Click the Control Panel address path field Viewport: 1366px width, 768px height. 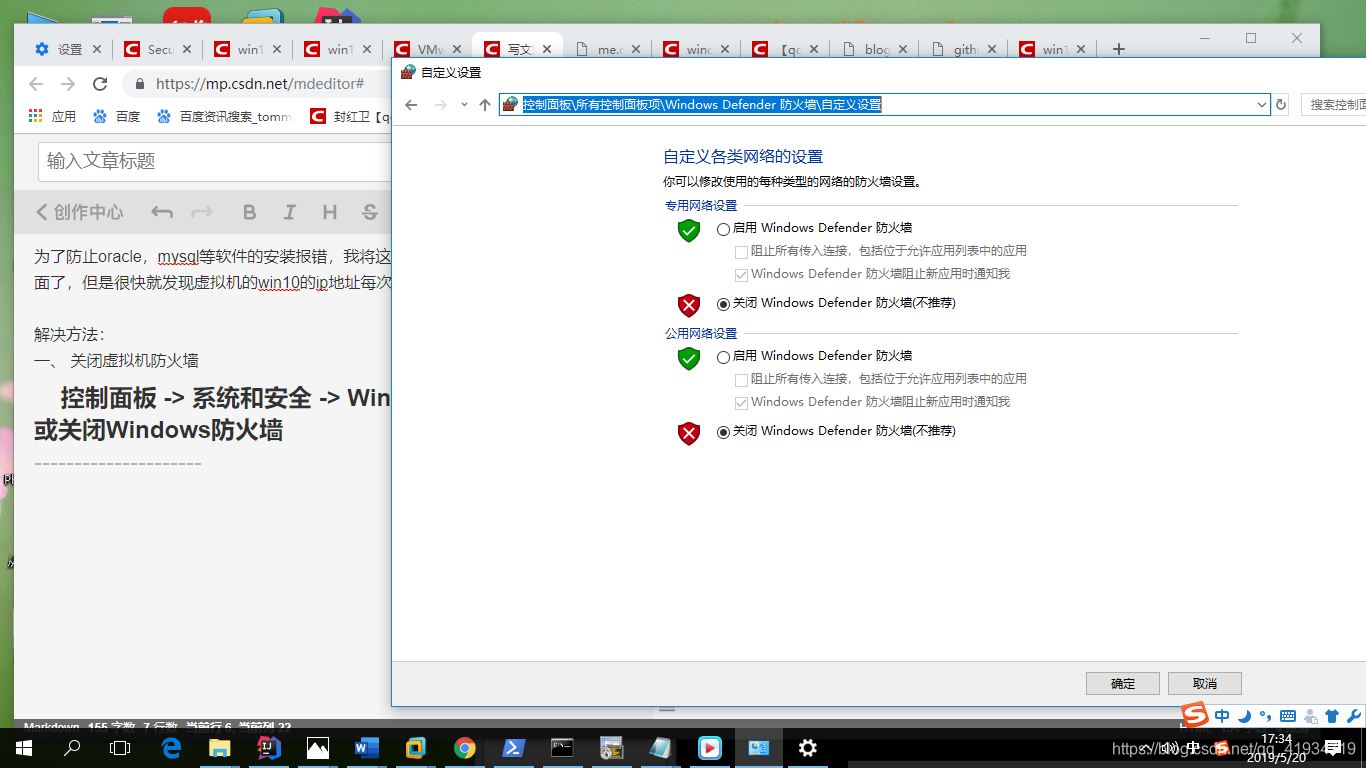(x=885, y=105)
